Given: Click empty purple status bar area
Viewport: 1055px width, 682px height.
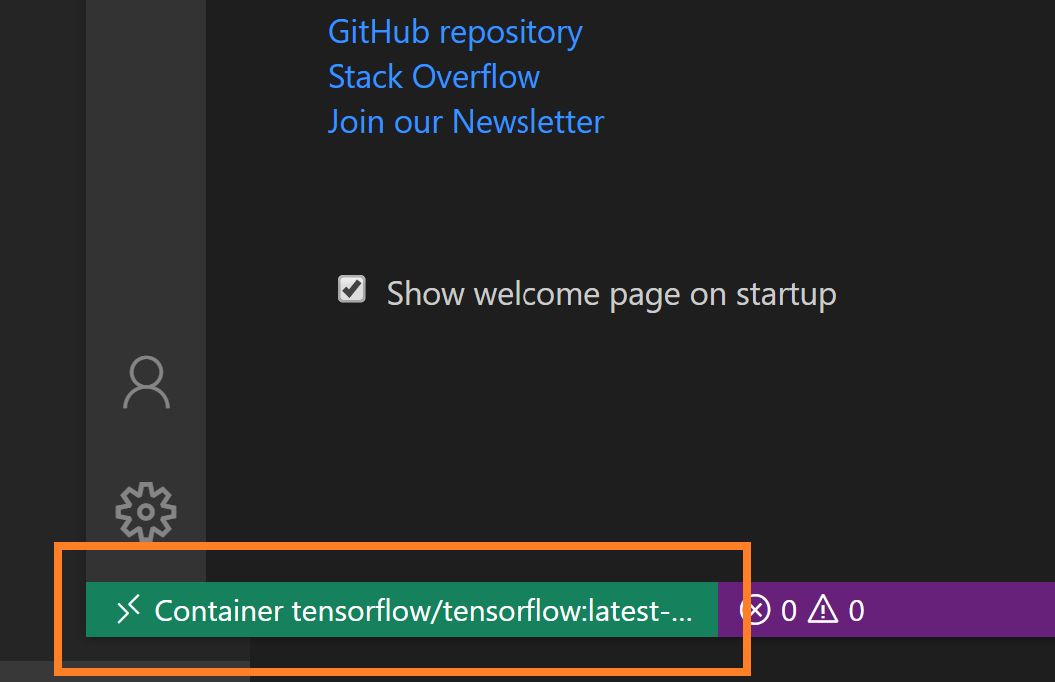Looking at the screenshot, I should (962, 609).
